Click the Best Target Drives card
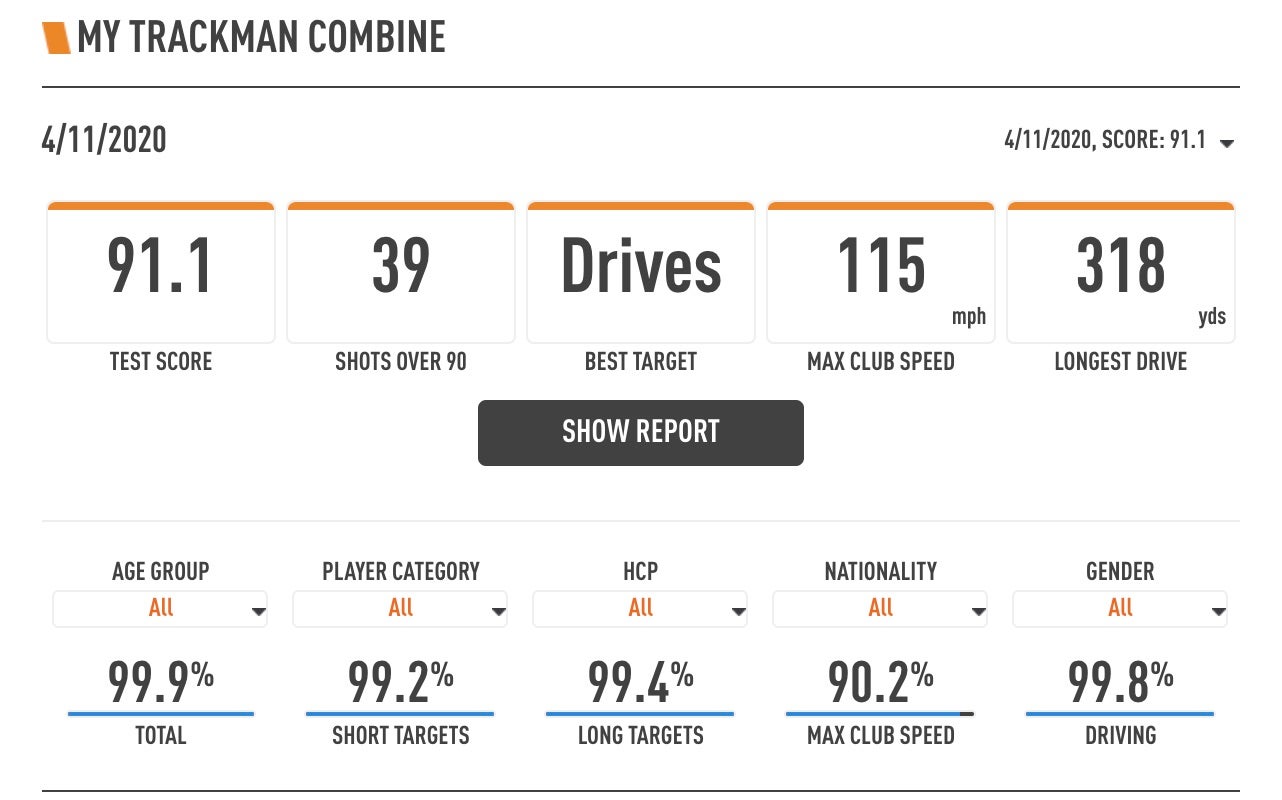The image size is (1282, 800). pos(641,272)
